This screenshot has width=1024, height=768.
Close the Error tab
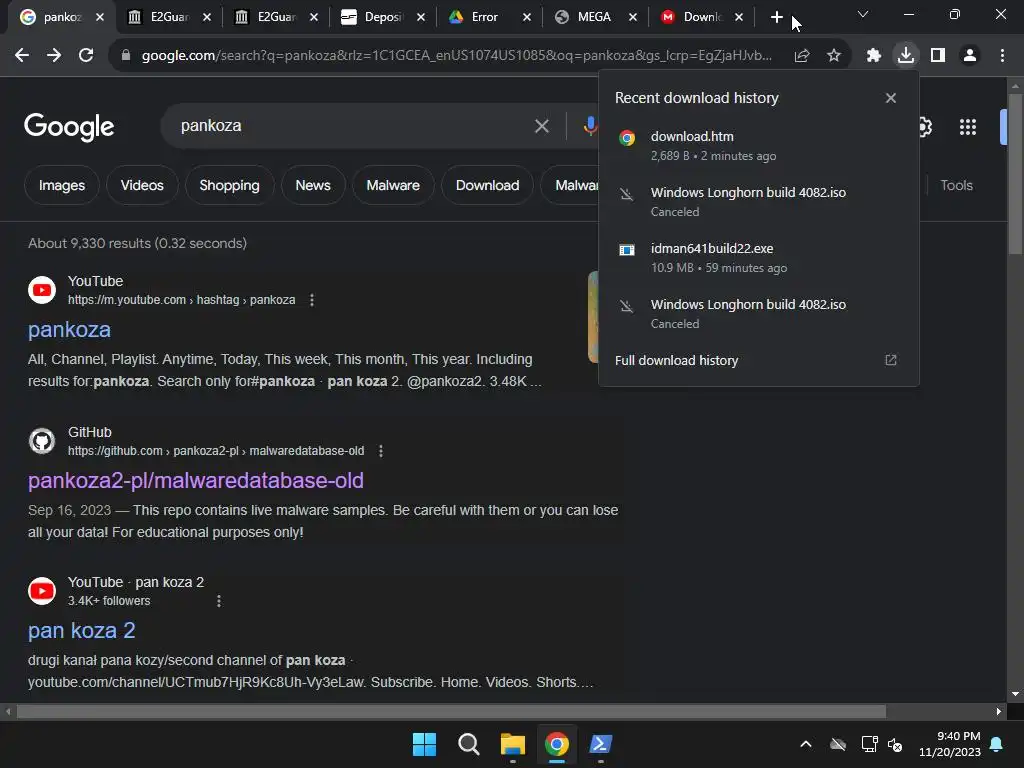pyautogui.click(x=526, y=17)
